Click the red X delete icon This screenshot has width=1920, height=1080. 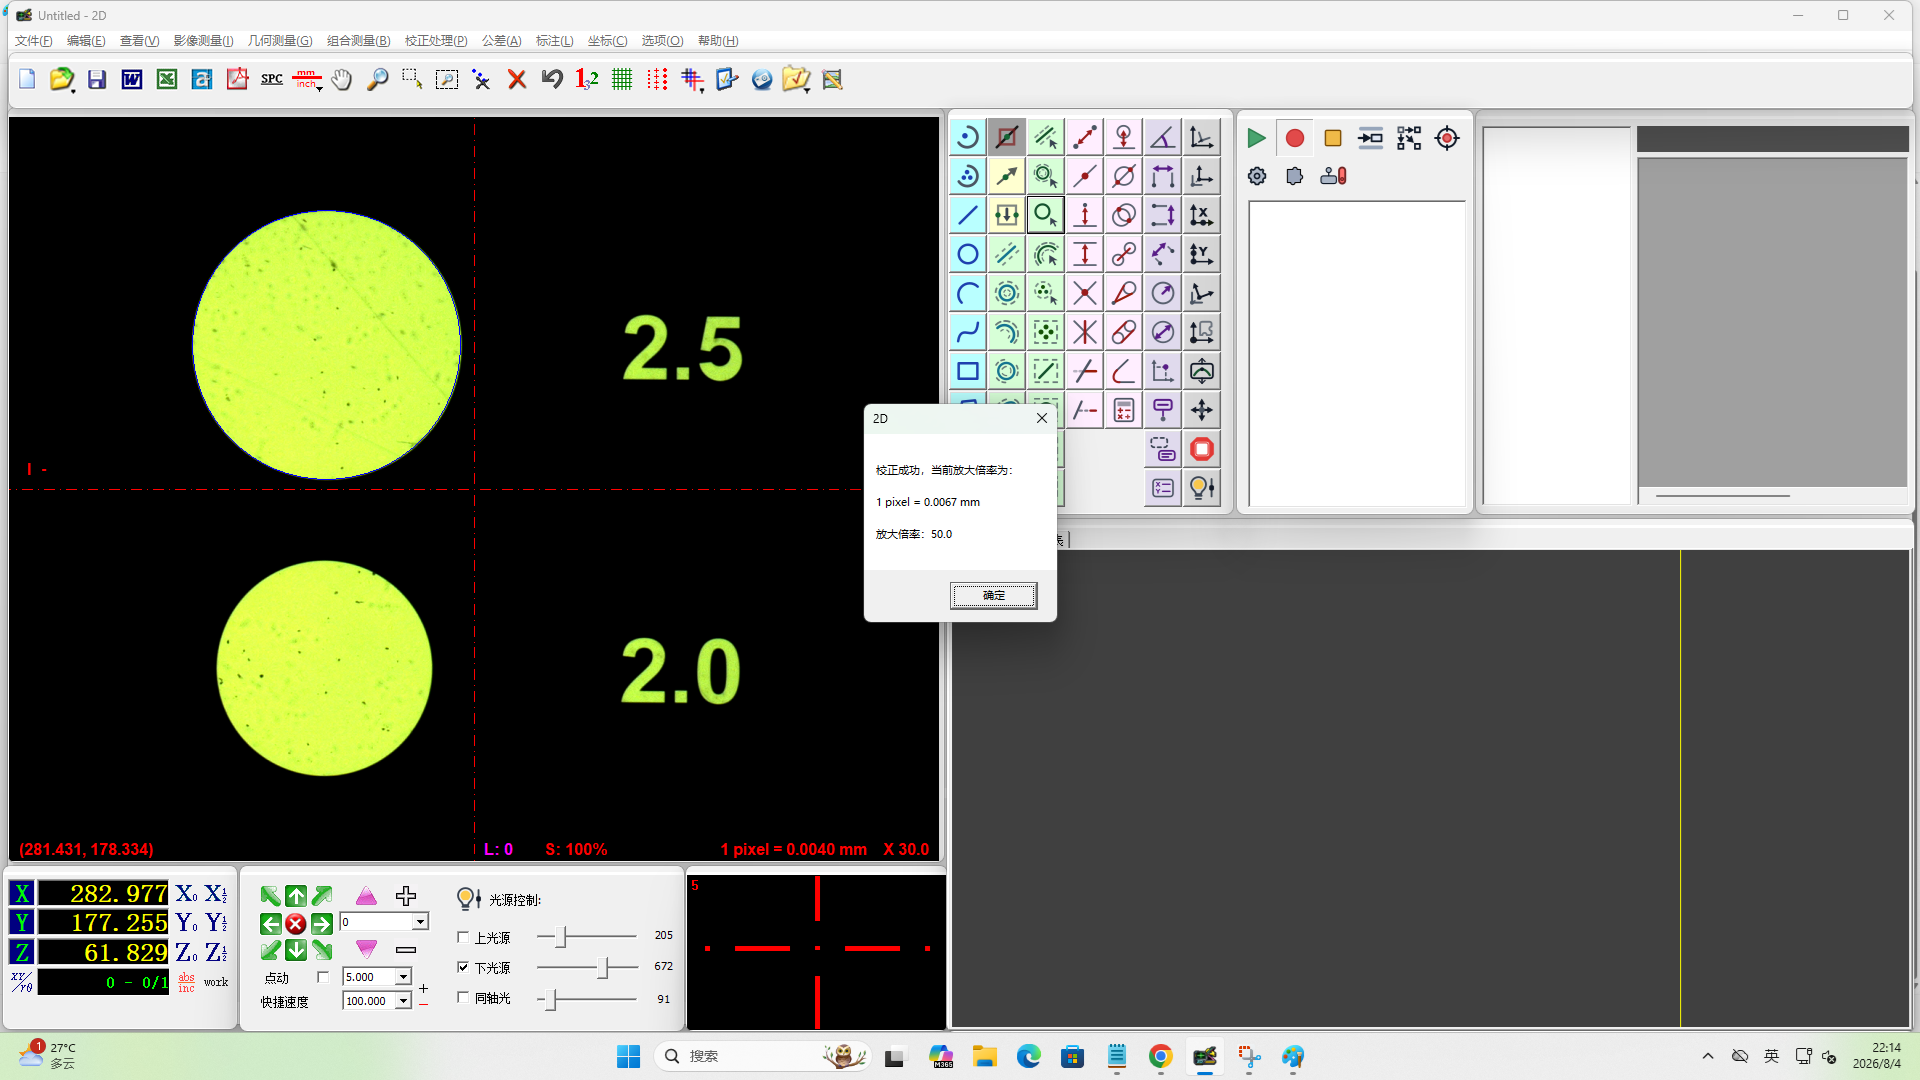pyautogui.click(x=517, y=79)
